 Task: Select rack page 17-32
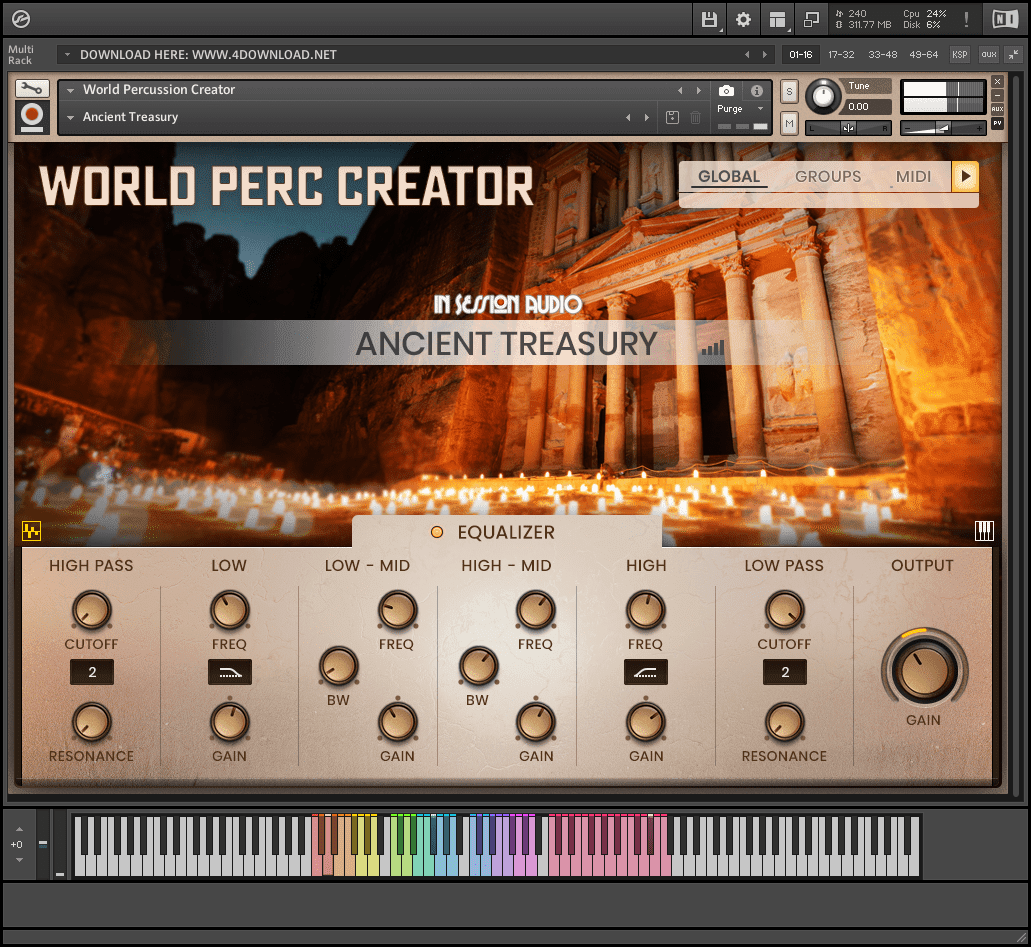tap(841, 55)
